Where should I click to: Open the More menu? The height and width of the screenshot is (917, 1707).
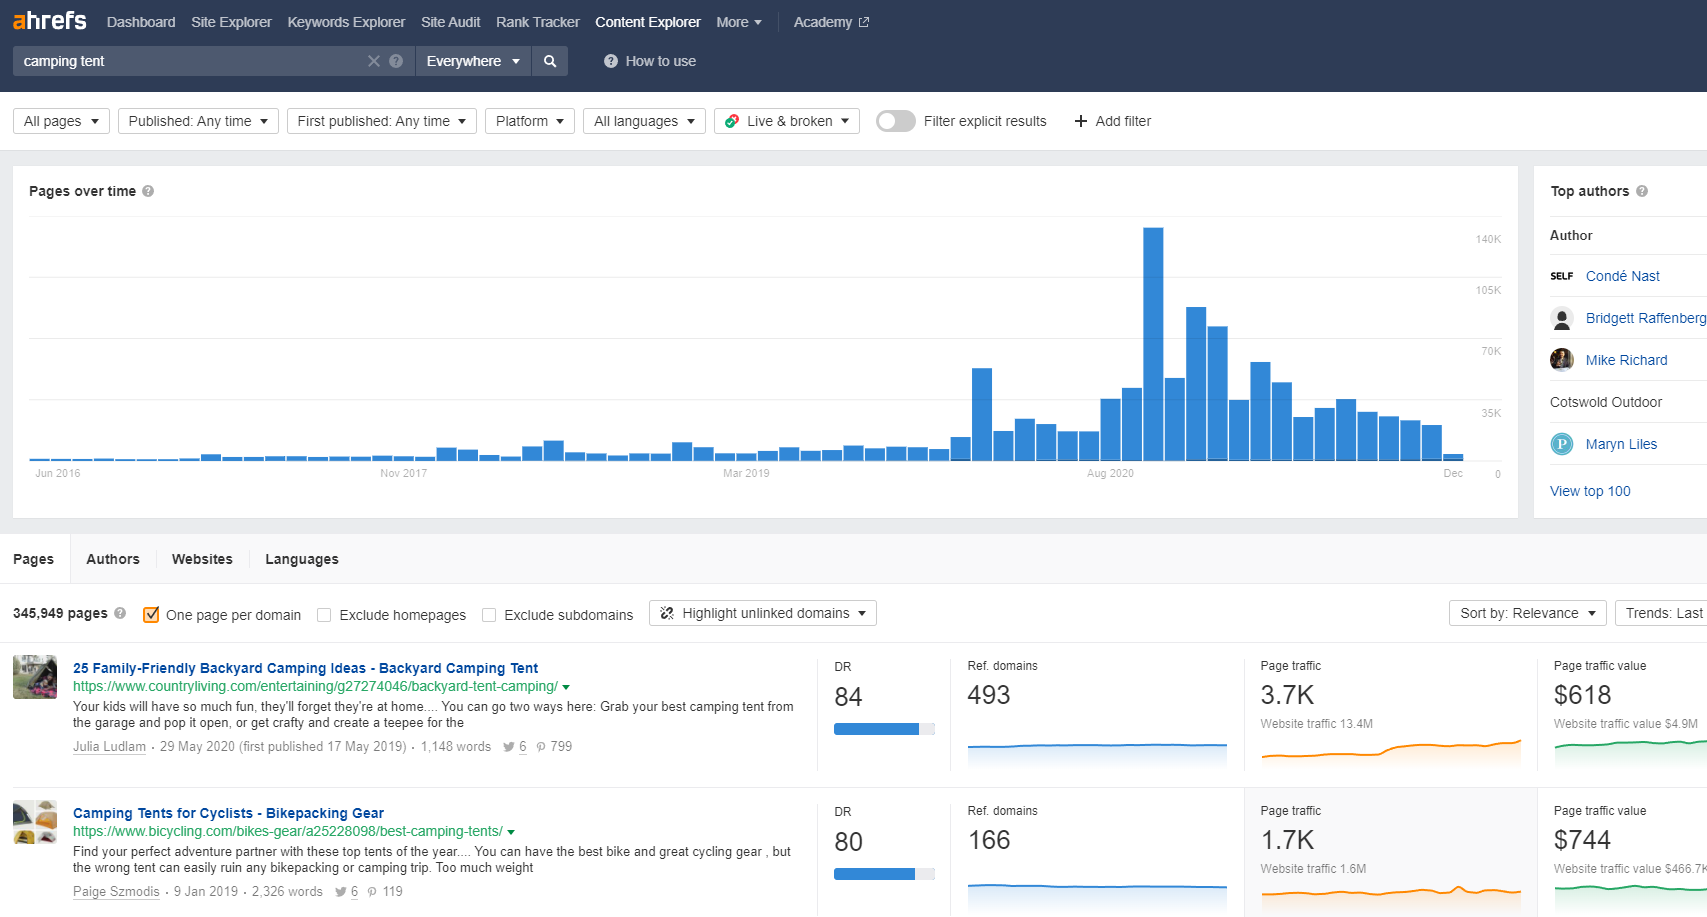pyautogui.click(x=739, y=22)
